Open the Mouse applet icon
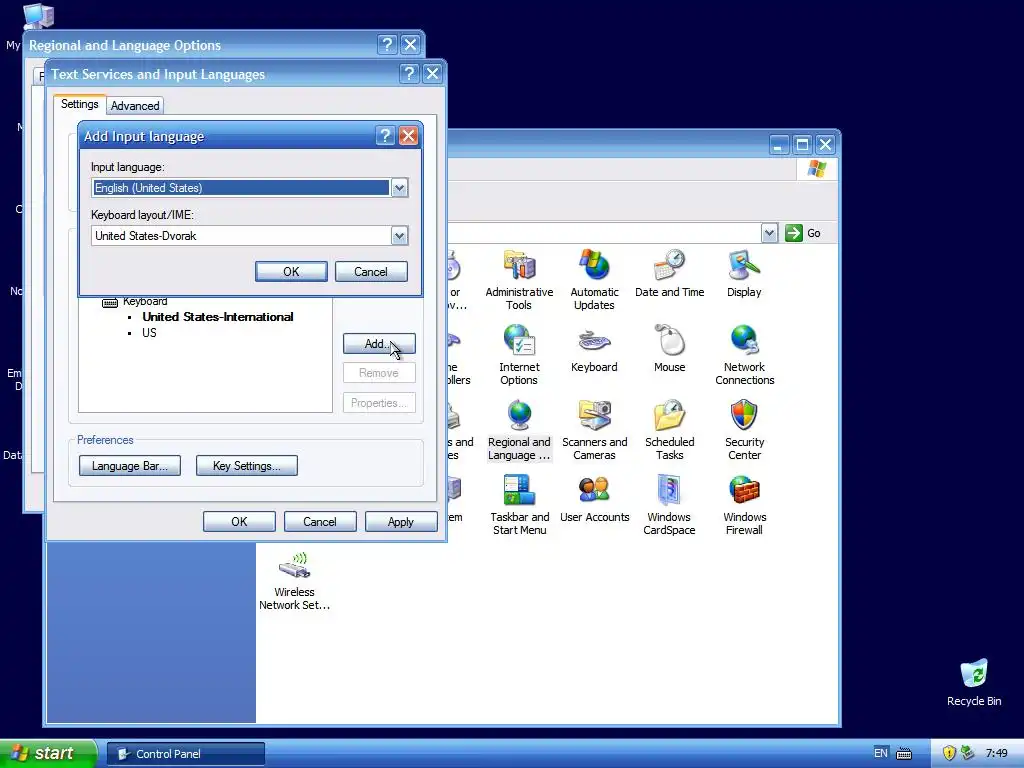1024x768 pixels. coord(669,348)
